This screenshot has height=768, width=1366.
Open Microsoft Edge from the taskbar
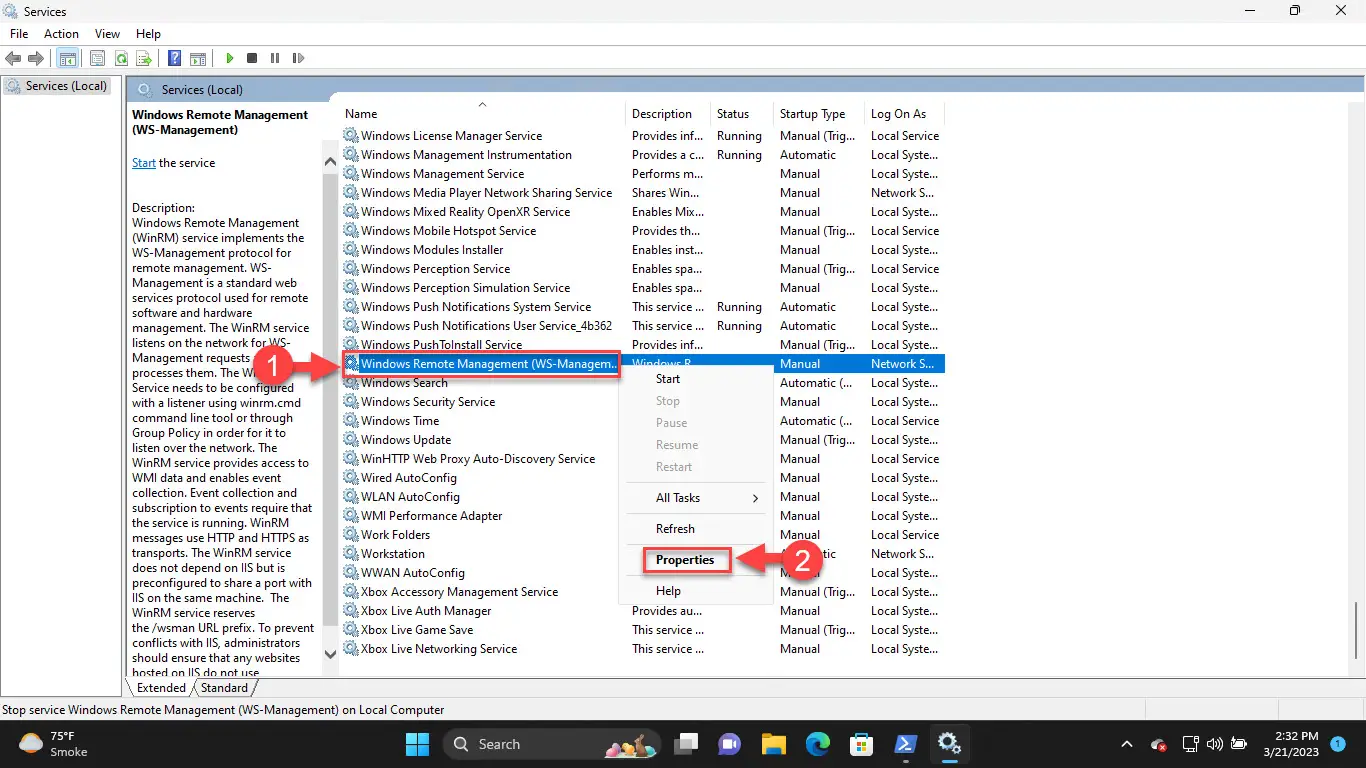point(818,744)
